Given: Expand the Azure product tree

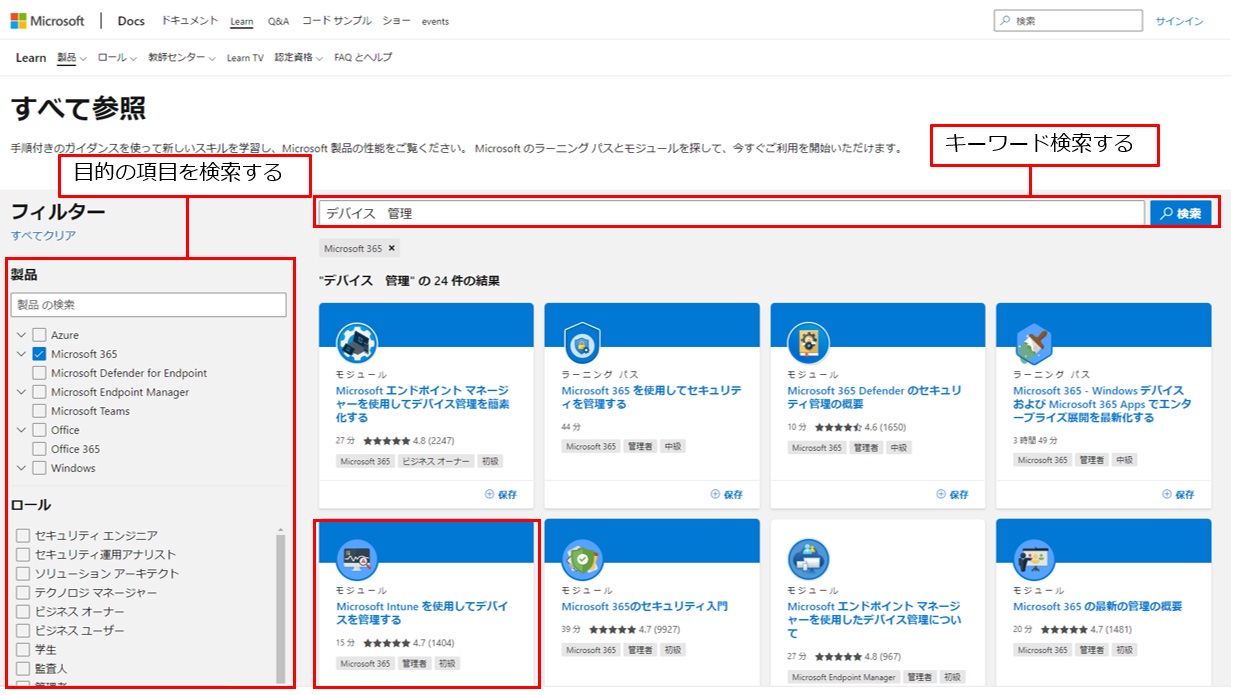Looking at the screenshot, I should pos(21,335).
